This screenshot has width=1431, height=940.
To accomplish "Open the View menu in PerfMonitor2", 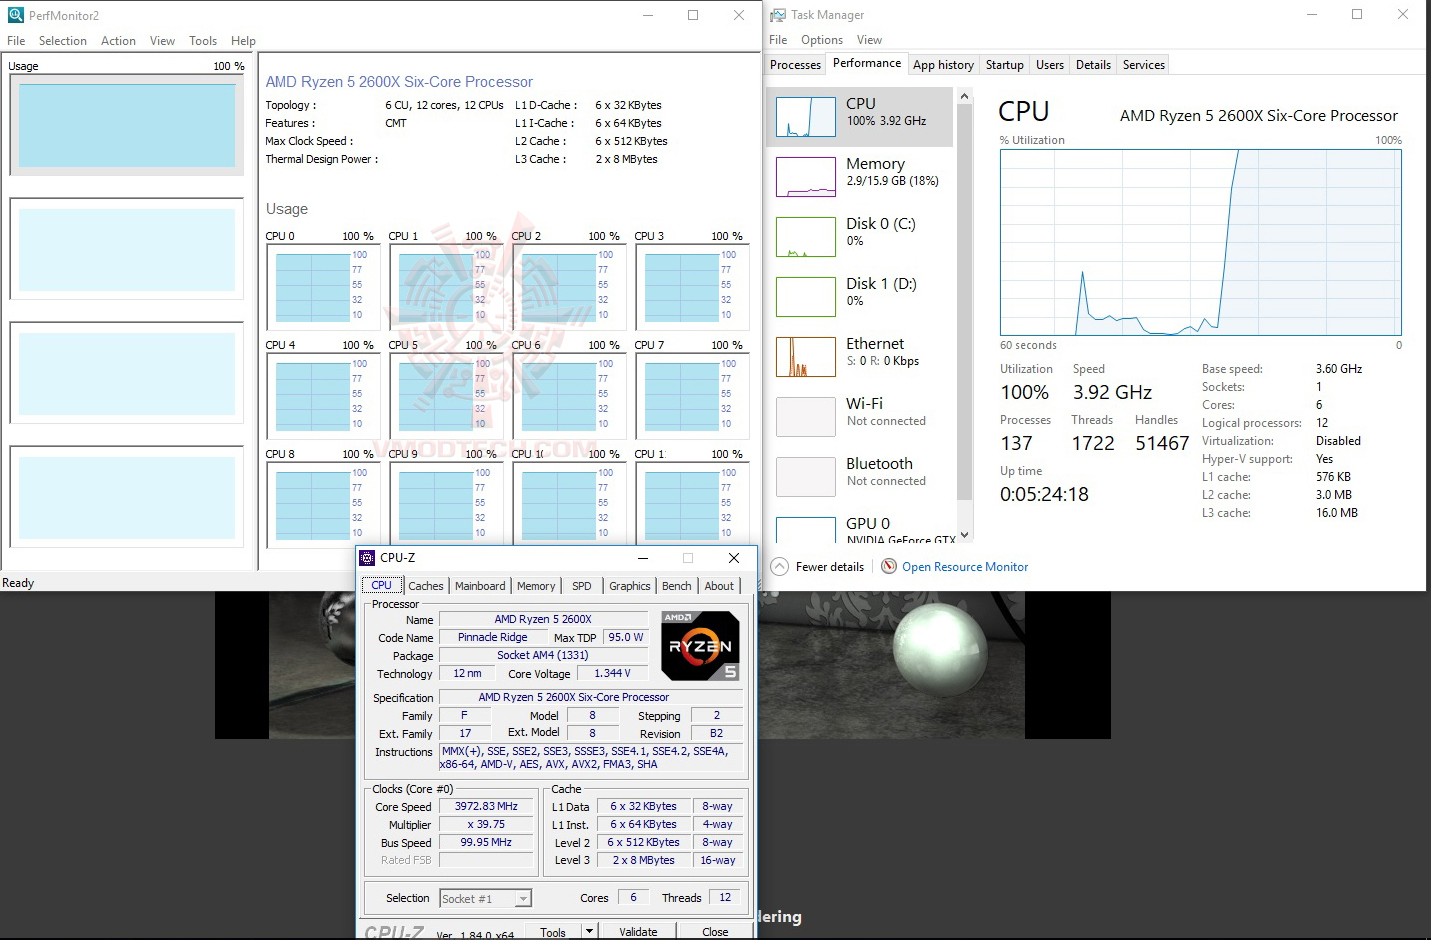I will pyautogui.click(x=162, y=41).
